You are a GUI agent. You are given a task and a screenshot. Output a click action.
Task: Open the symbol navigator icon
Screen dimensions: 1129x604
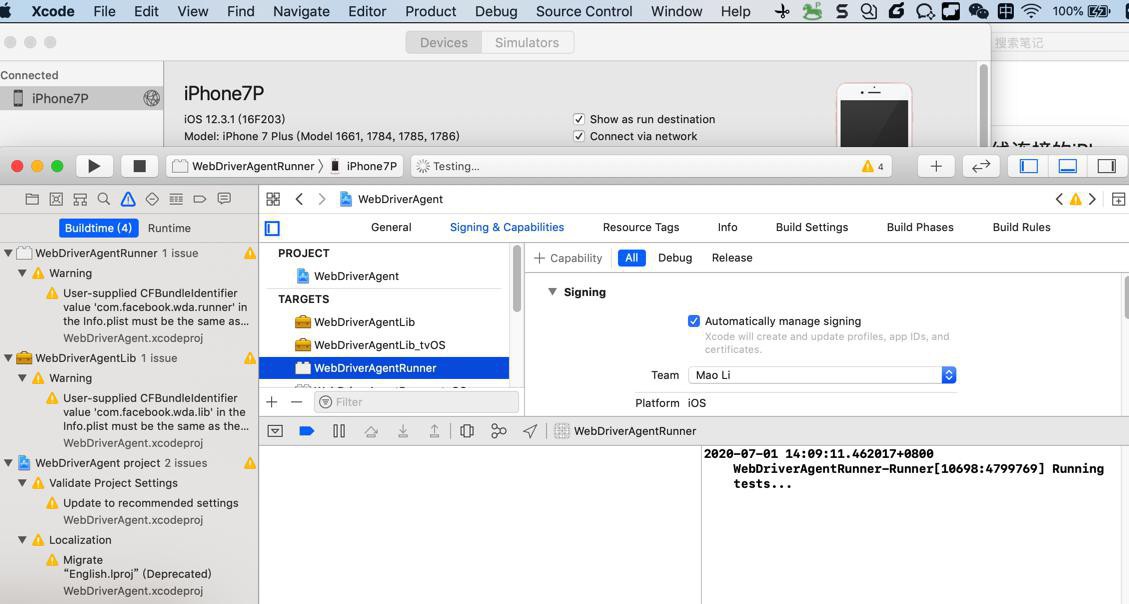80,199
